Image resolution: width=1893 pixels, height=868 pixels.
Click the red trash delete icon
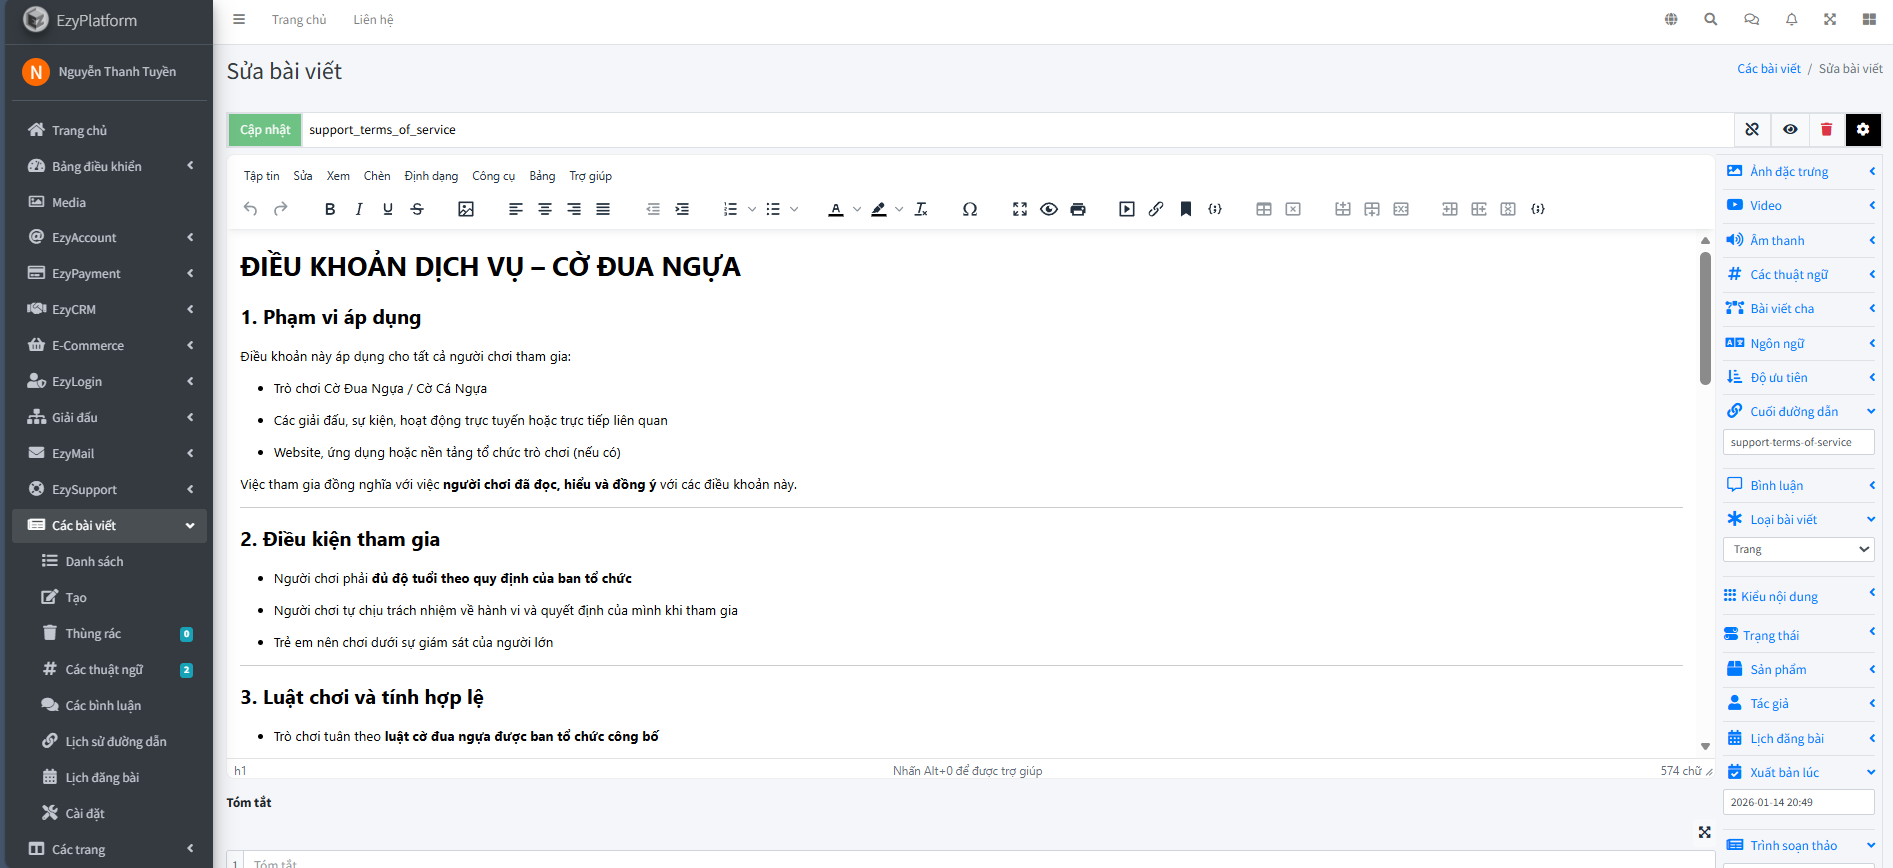pyautogui.click(x=1826, y=129)
